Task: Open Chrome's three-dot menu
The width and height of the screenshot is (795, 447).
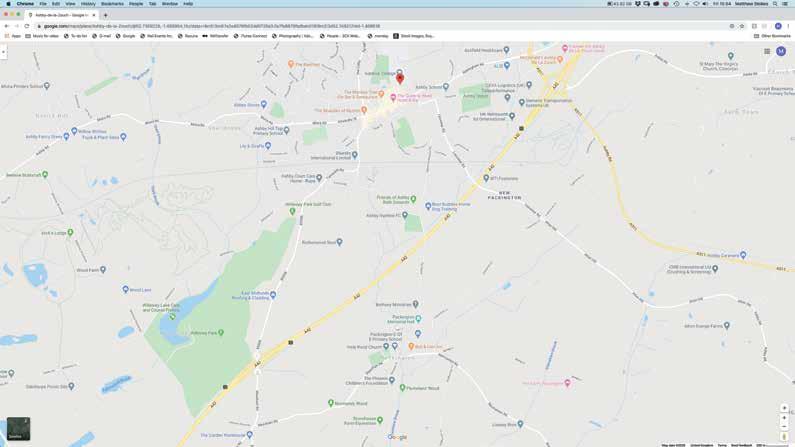Action: [x=788, y=26]
